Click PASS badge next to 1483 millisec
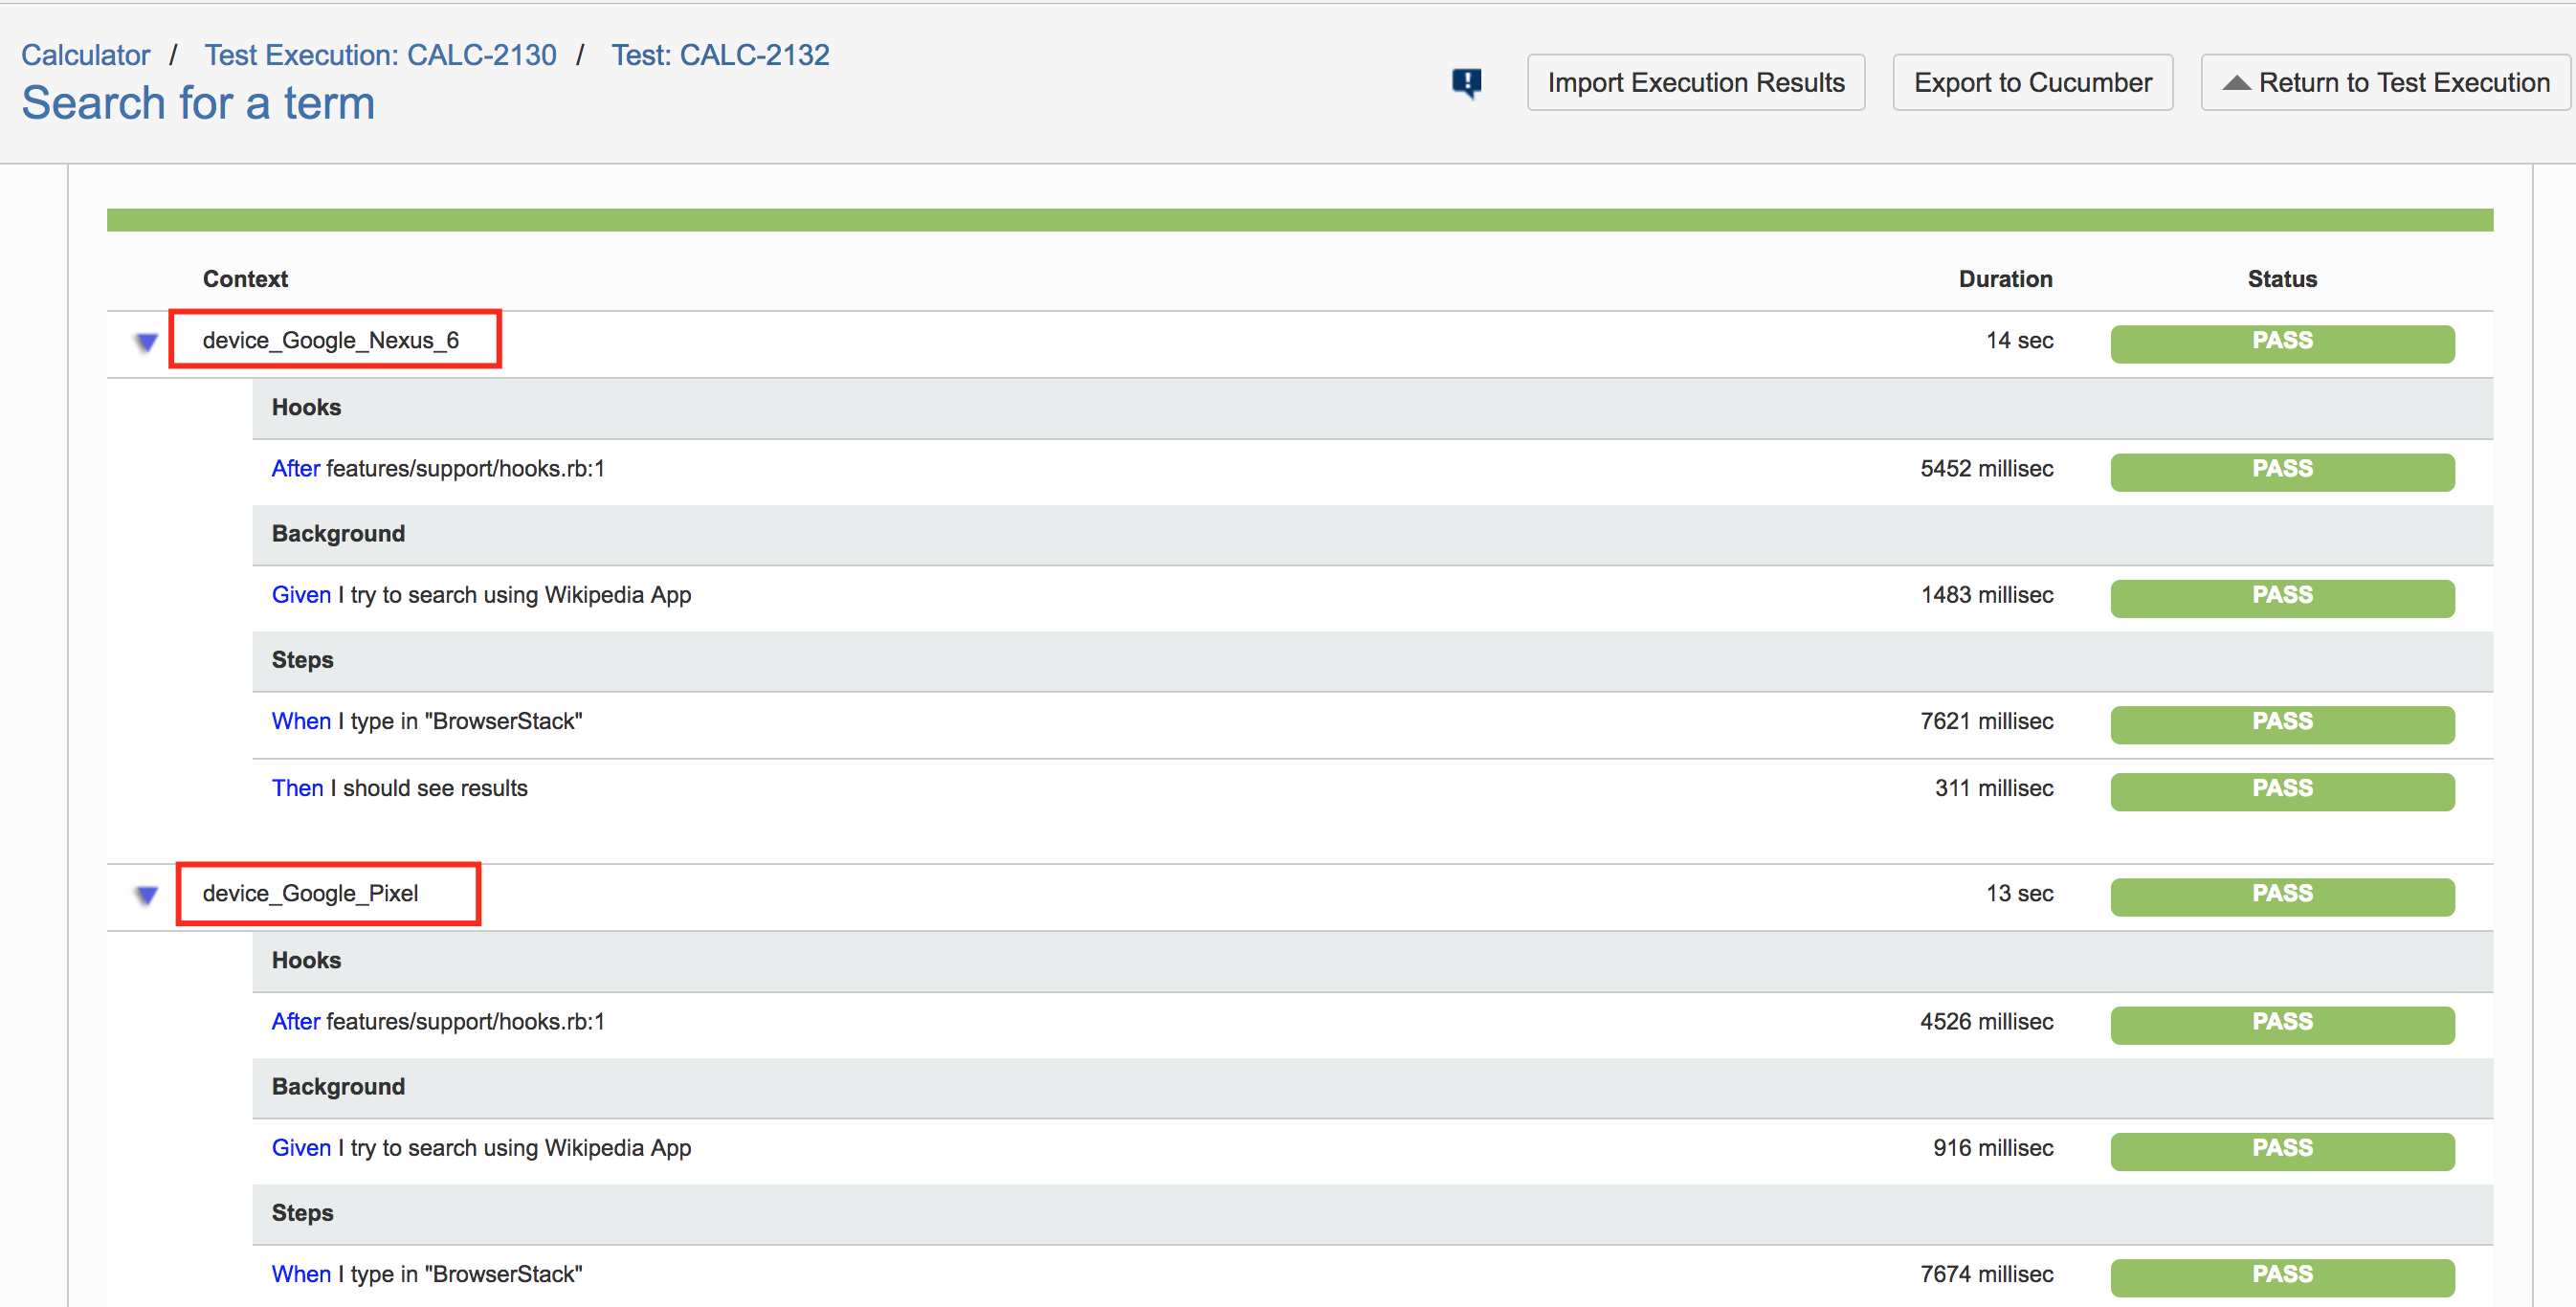Screen dimensions: 2576x1307 2282,597
